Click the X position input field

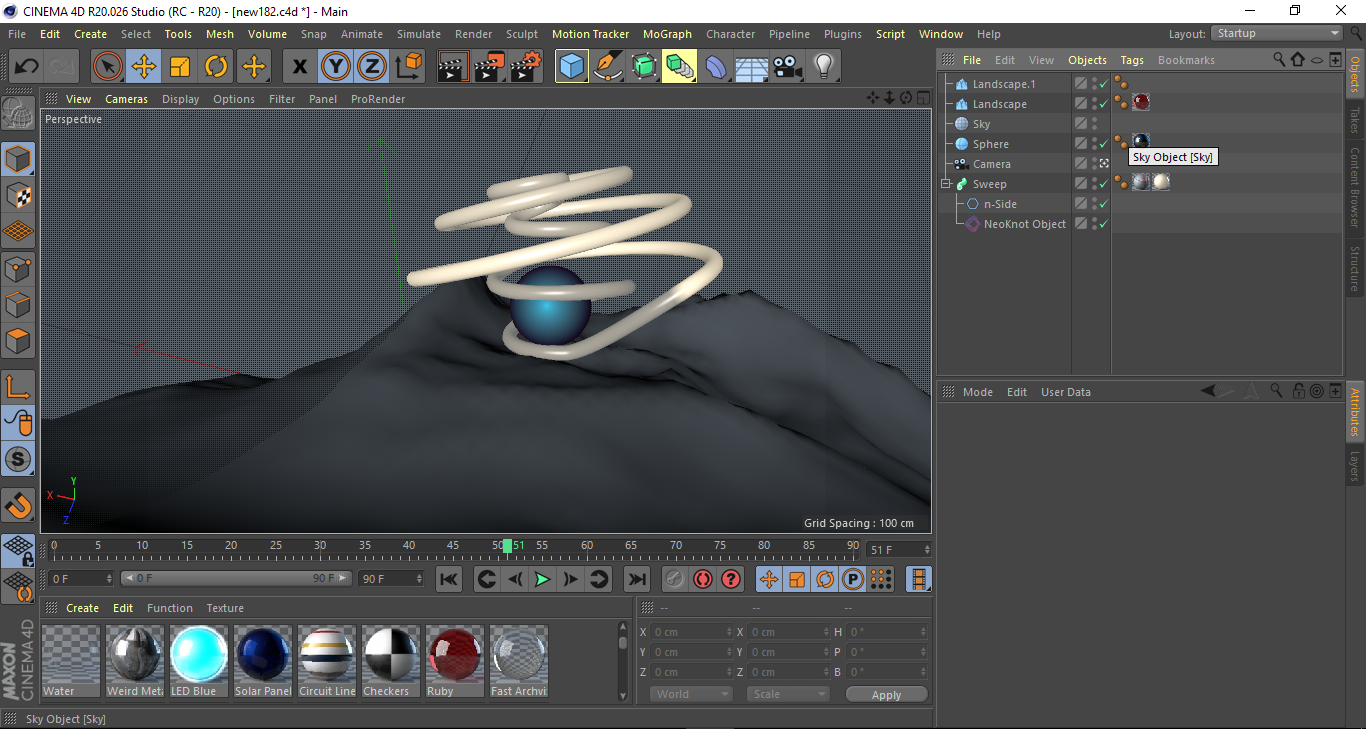[691, 632]
